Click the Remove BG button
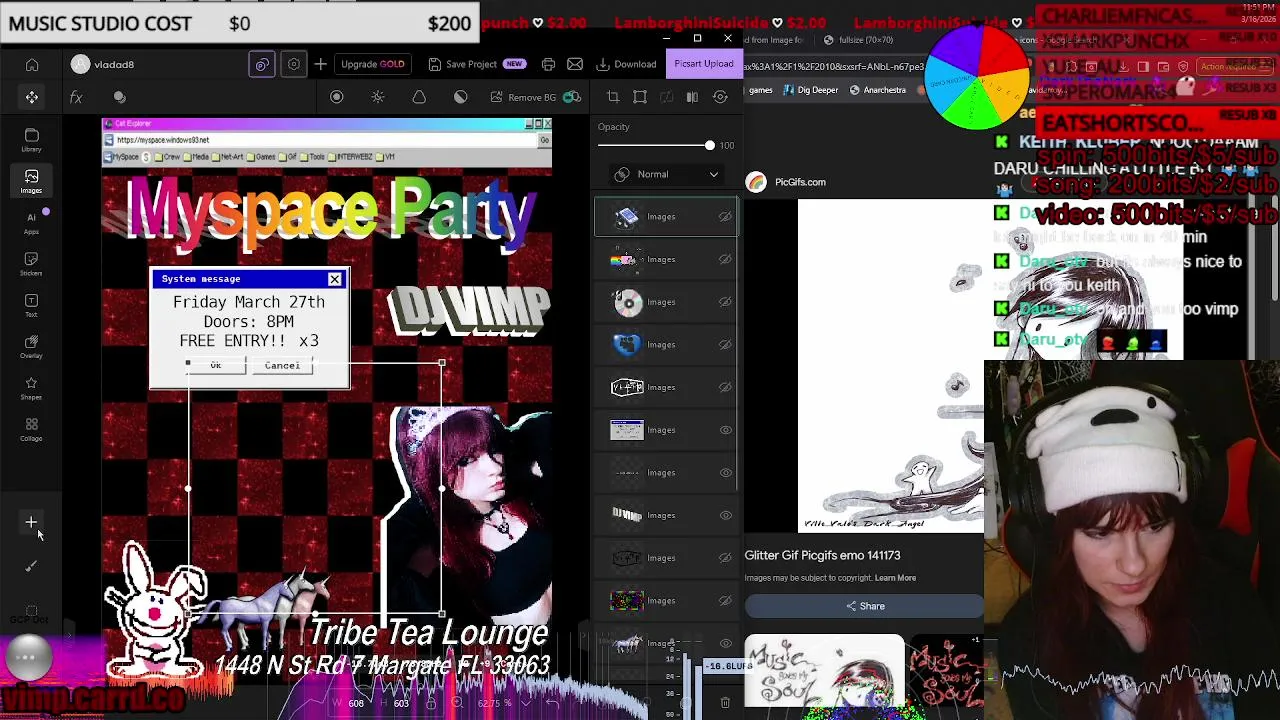The image size is (1280, 720). pyautogui.click(x=523, y=97)
